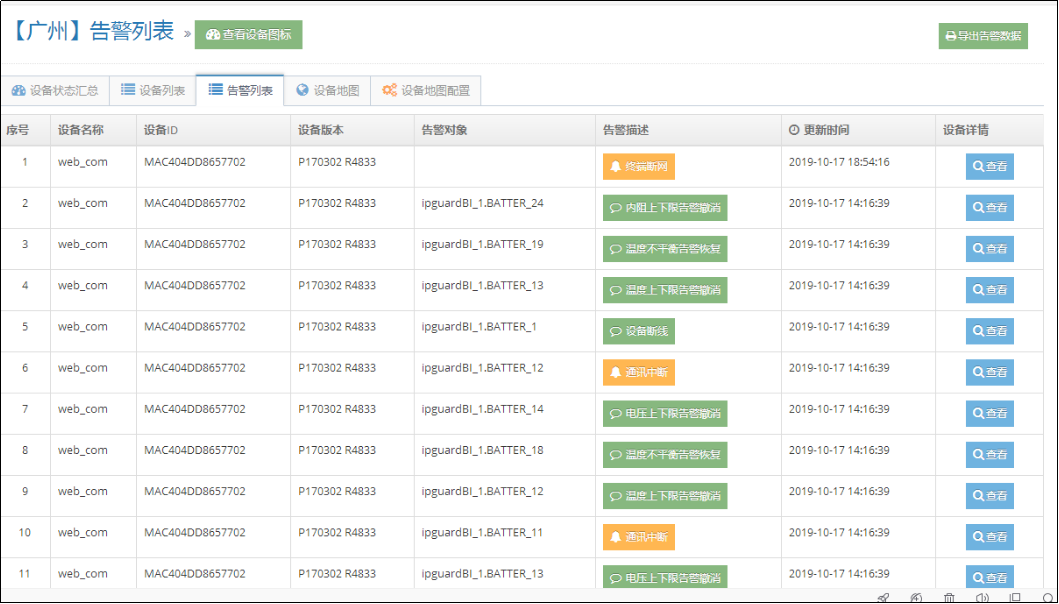Click the 查看设备图标 green button
This screenshot has height=604, width=1059.
(x=248, y=34)
